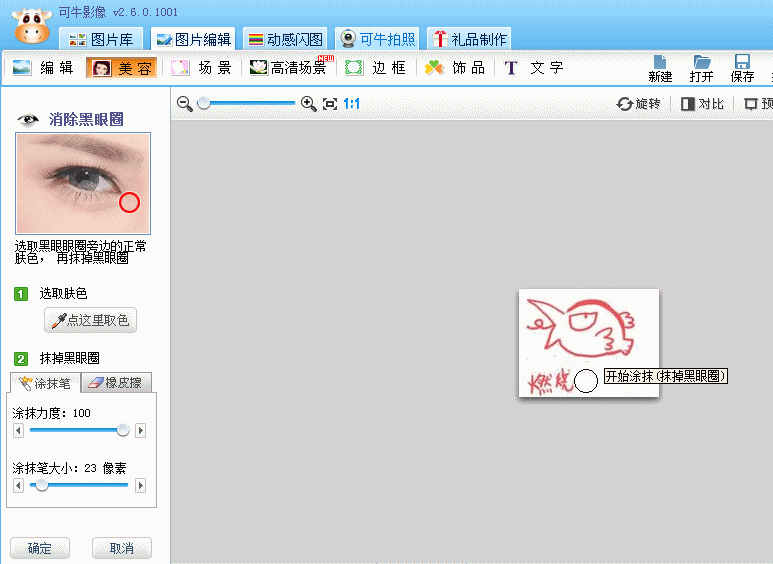The width and height of the screenshot is (773, 564).
Task: Select the 编辑 toolbar item
Action: (x=43, y=68)
